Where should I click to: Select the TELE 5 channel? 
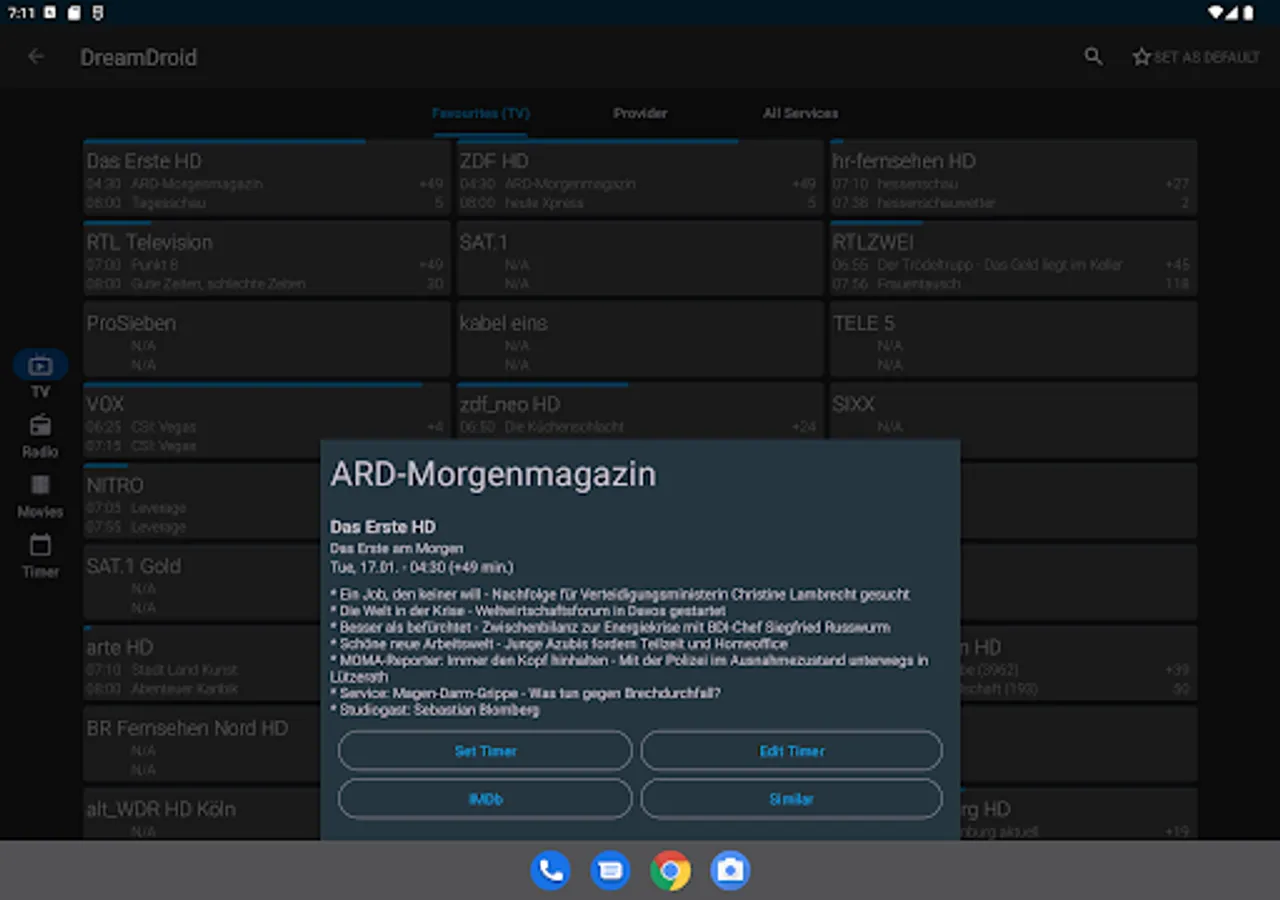[1013, 340]
